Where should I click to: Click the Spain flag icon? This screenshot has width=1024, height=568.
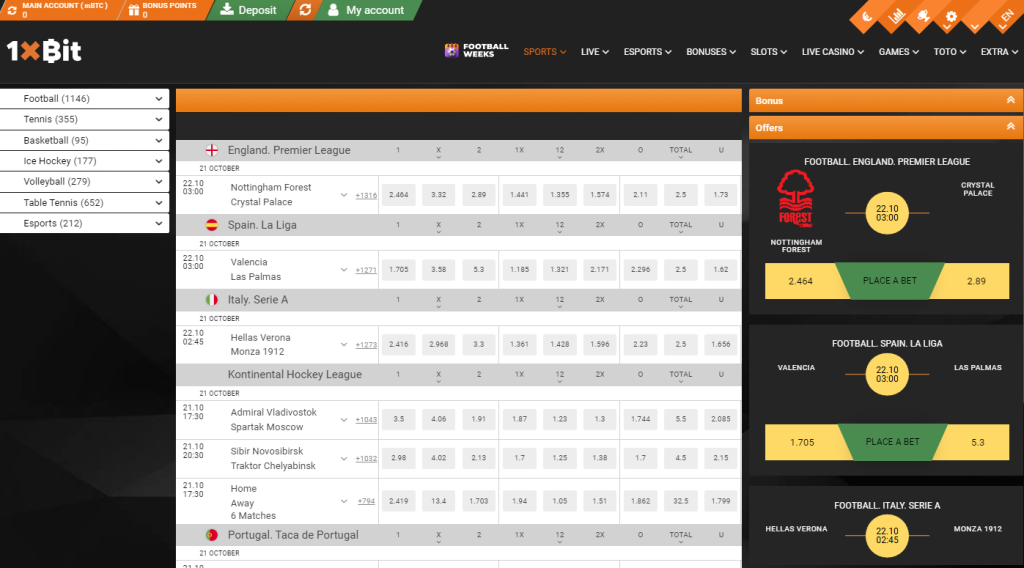[212, 225]
